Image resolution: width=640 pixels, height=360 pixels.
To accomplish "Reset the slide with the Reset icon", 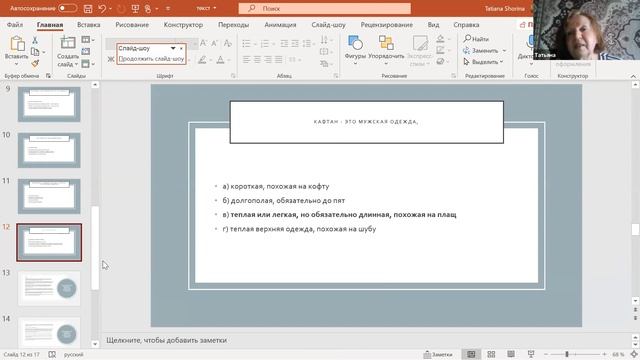I will coord(86,51).
